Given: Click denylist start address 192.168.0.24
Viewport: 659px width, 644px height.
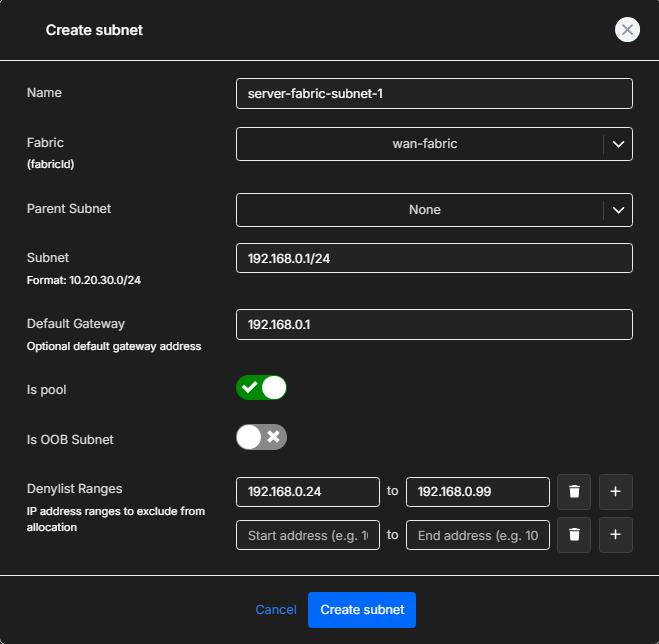Looking at the screenshot, I should coord(308,492).
